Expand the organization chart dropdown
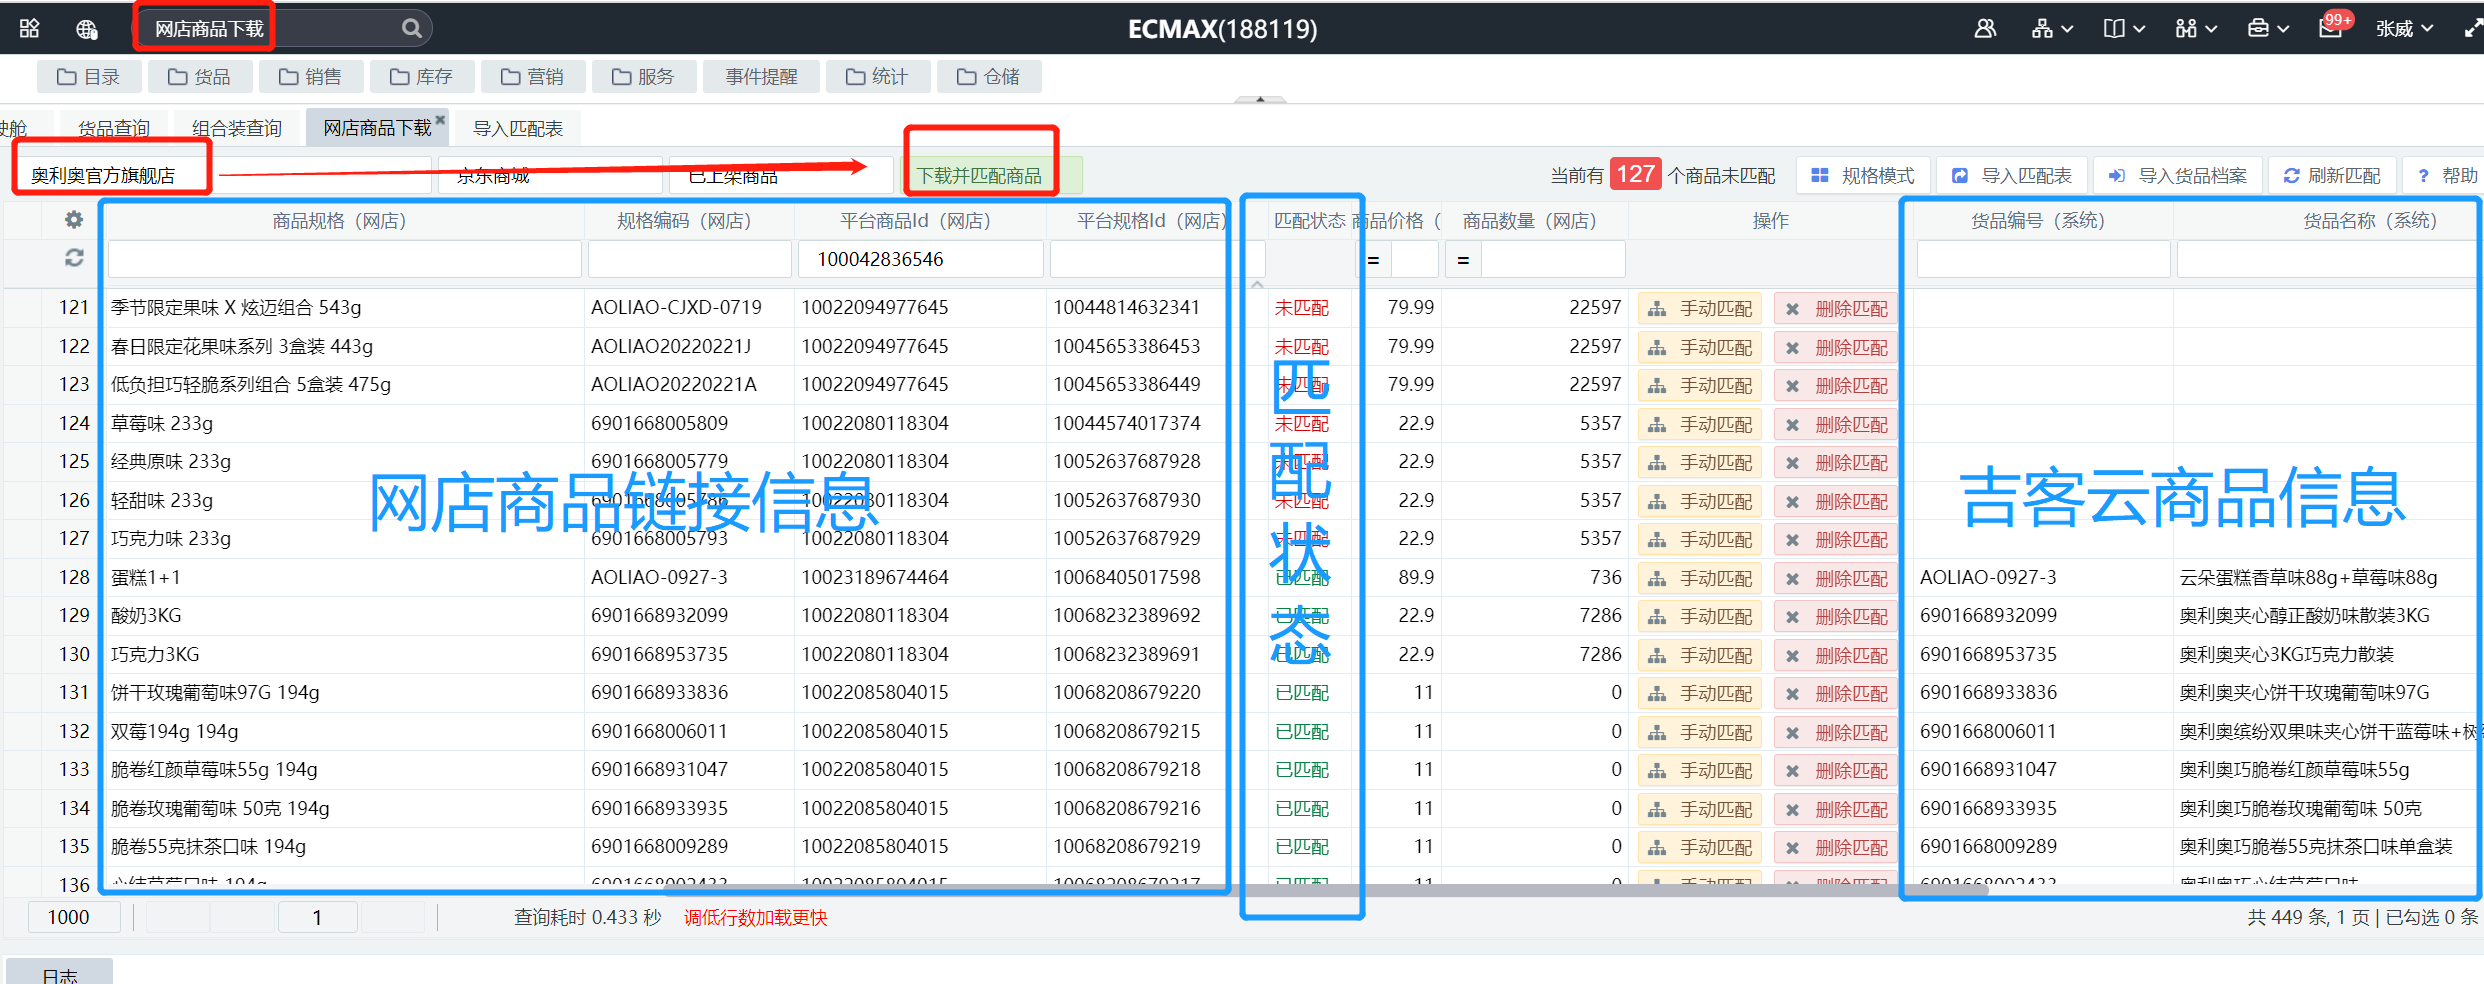 pyautogui.click(x=2052, y=28)
